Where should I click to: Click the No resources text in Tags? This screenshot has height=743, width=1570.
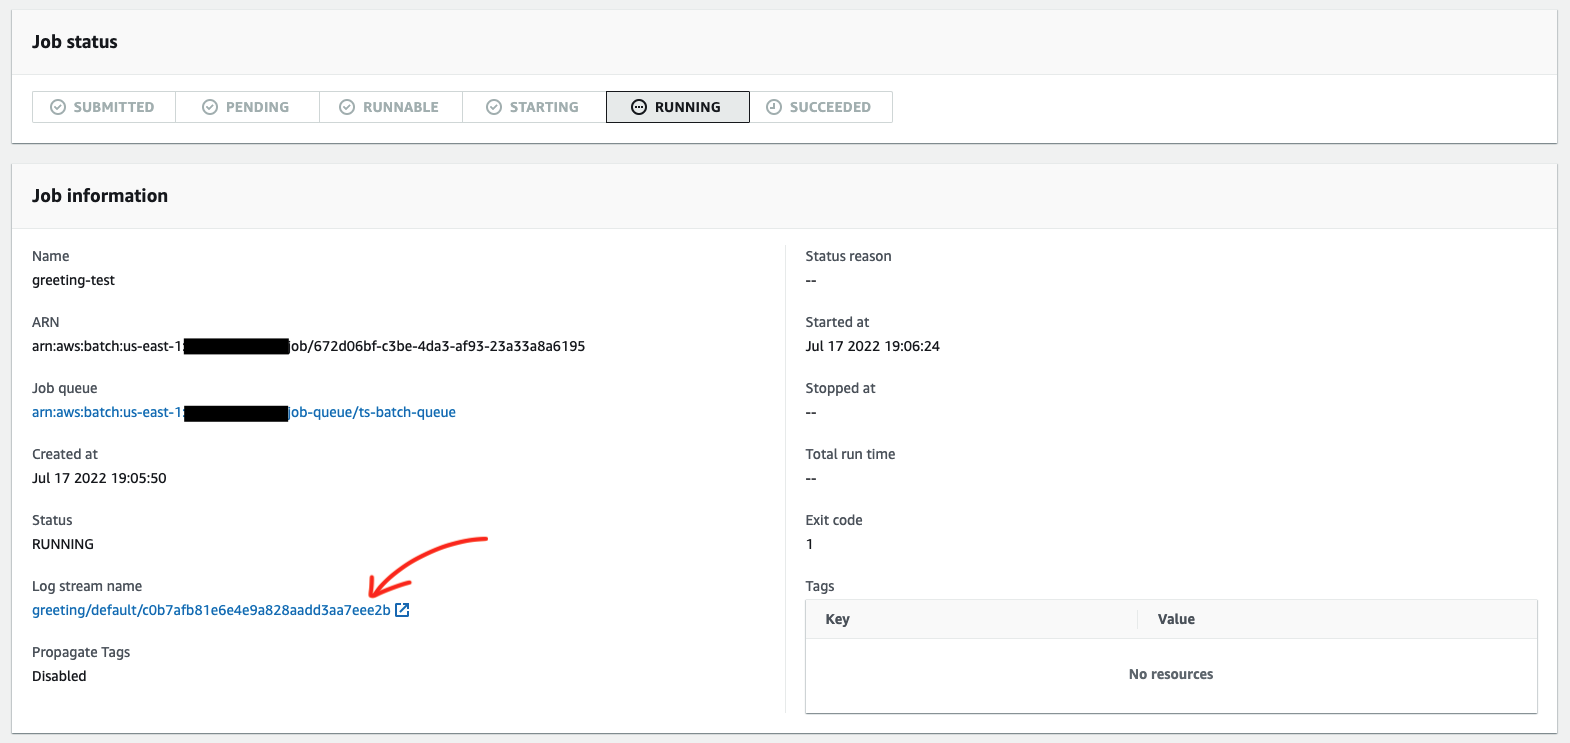(x=1171, y=674)
